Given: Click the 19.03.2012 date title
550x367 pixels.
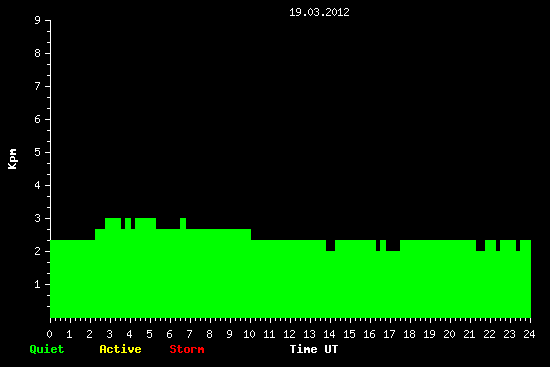Looking at the screenshot, I should click(319, 12).
